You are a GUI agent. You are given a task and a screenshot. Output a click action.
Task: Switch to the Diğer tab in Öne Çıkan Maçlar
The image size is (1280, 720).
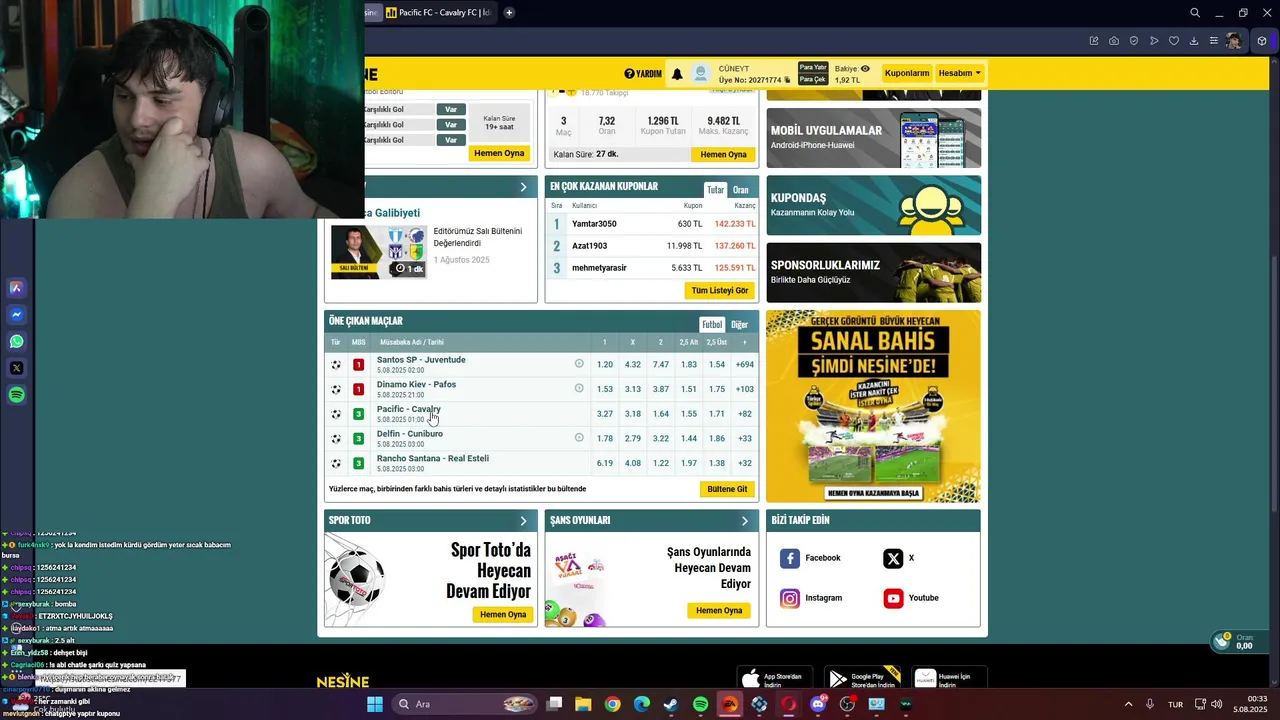tap(739, 324)
